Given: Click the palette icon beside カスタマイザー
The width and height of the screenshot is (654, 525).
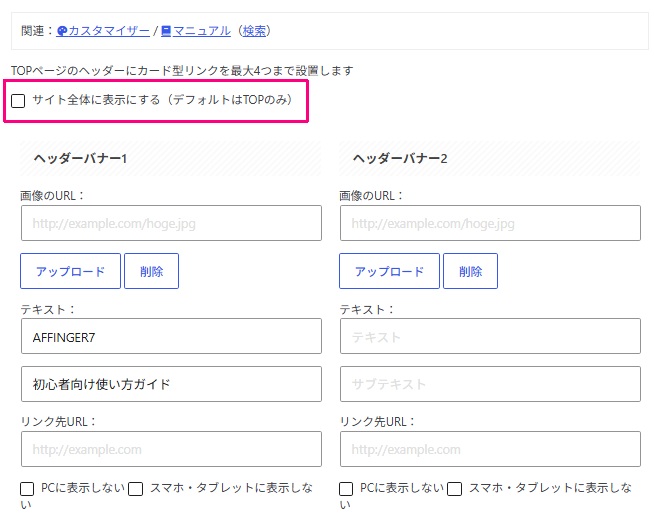Looking at the screenshot, I should pos(62,31).
